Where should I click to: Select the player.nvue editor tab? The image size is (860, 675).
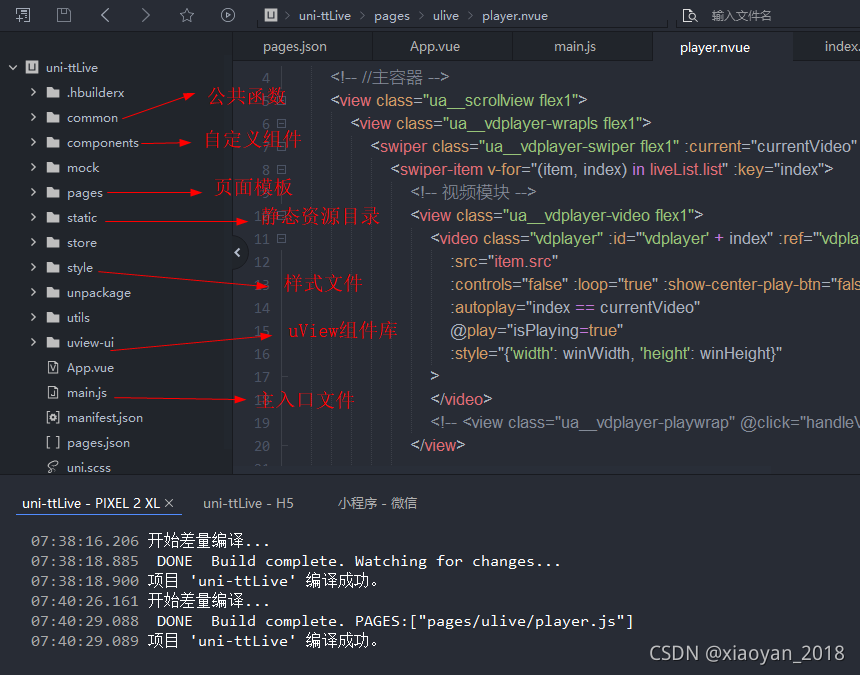click(x=722, y=47)
